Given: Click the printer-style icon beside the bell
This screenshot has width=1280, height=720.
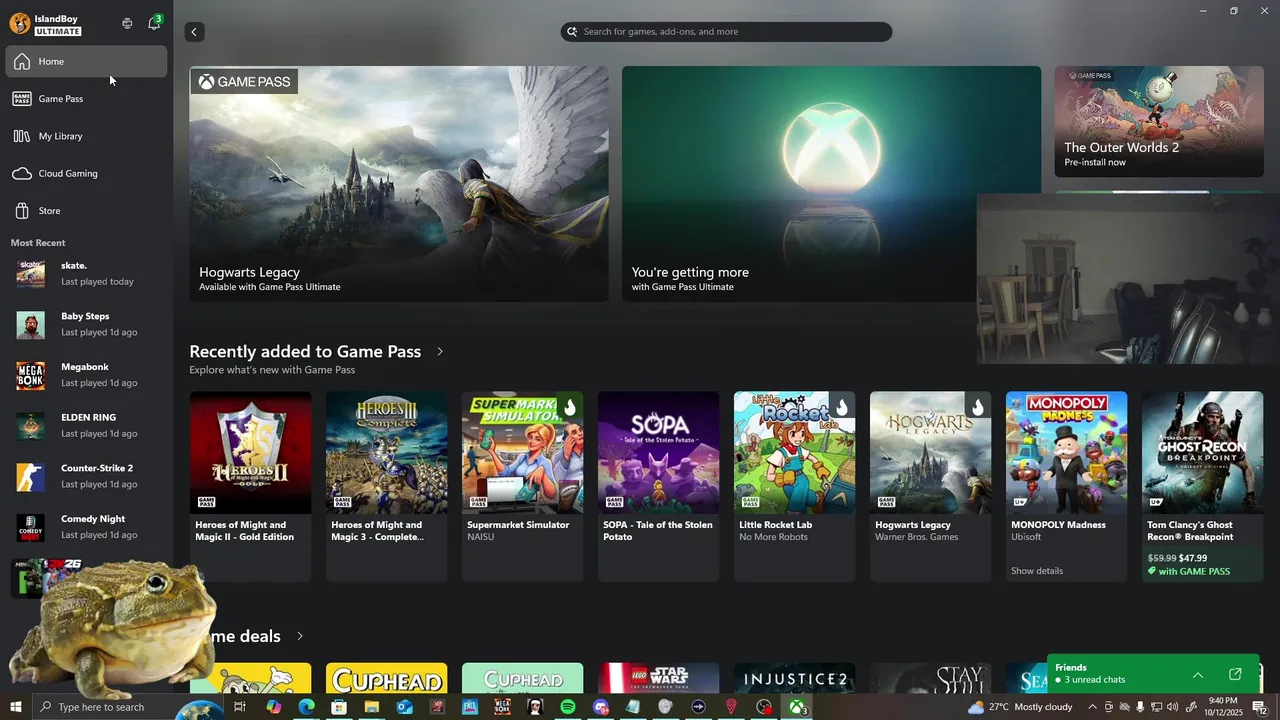Looking at the screenshot, I should click(127, 23).
